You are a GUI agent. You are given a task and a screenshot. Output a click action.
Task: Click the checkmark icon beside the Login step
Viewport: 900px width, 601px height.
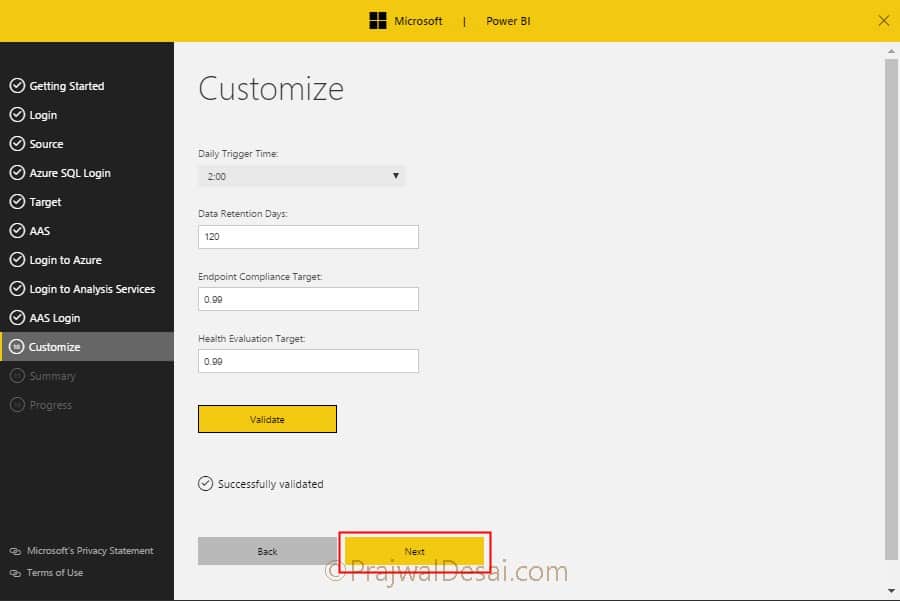coord(17,115)
